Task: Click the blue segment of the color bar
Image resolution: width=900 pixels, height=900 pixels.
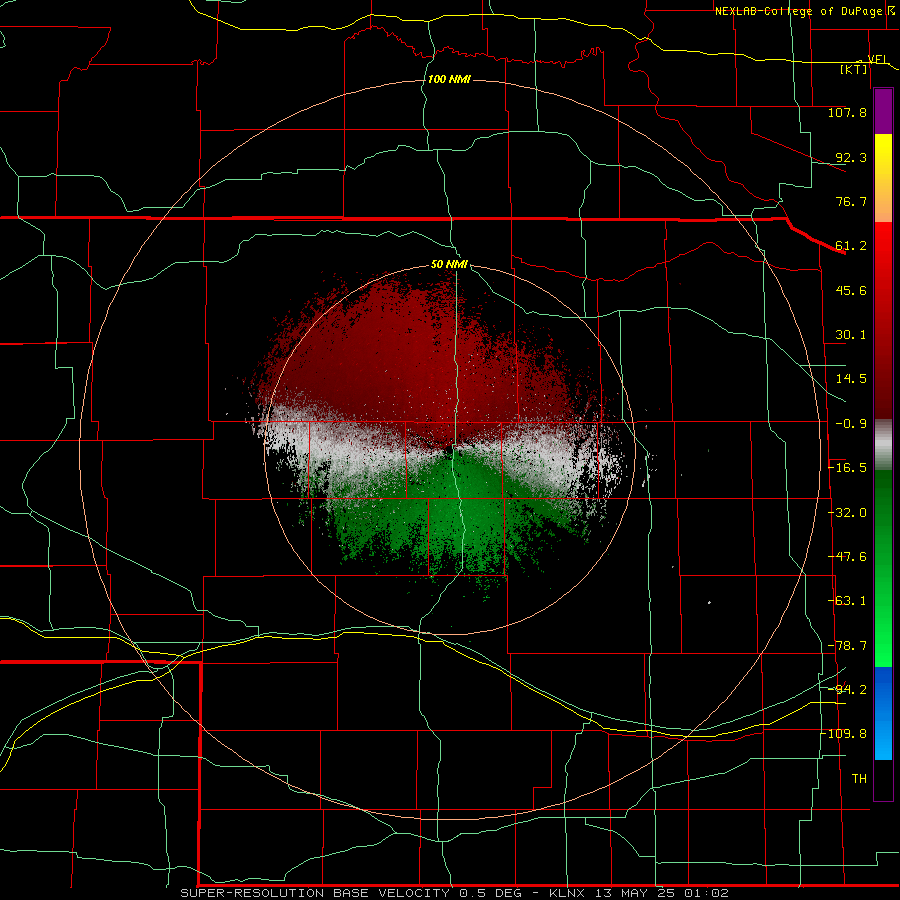Action: pyautogui.click(x=883, y=713)
